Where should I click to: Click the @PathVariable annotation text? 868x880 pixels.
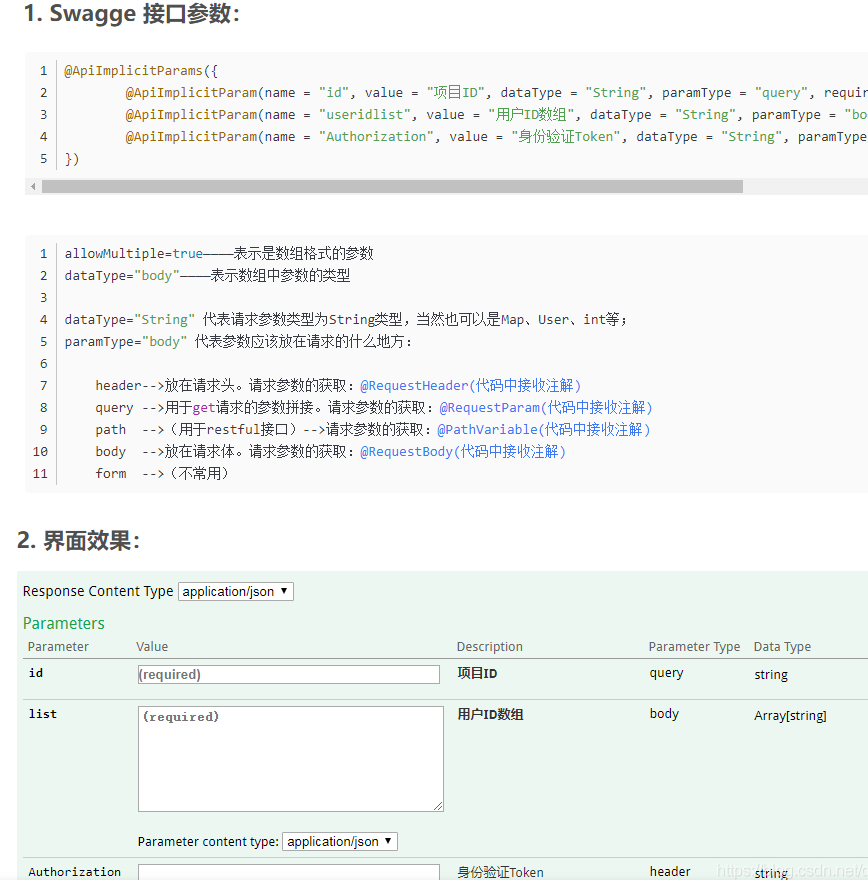543,429
